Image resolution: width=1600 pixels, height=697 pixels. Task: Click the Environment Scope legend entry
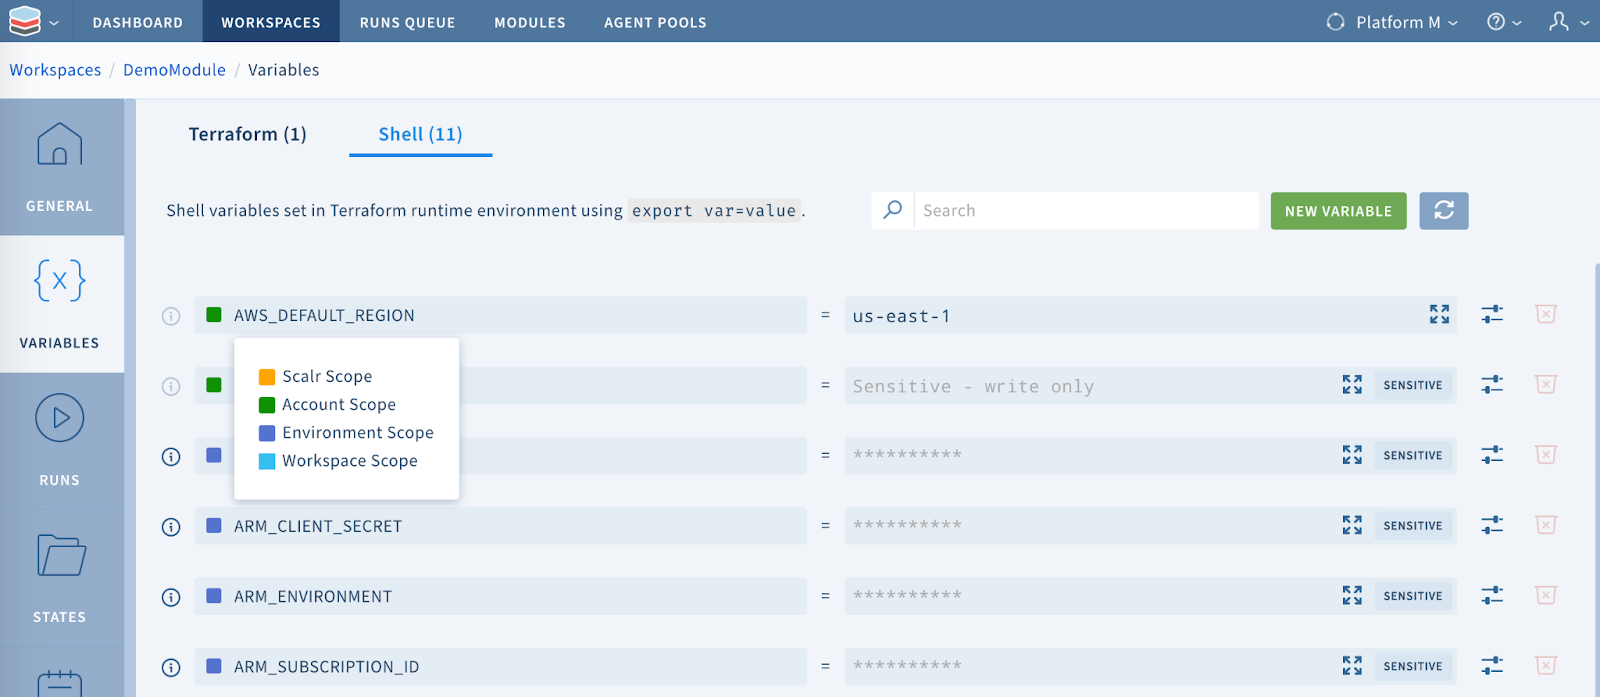346,433
